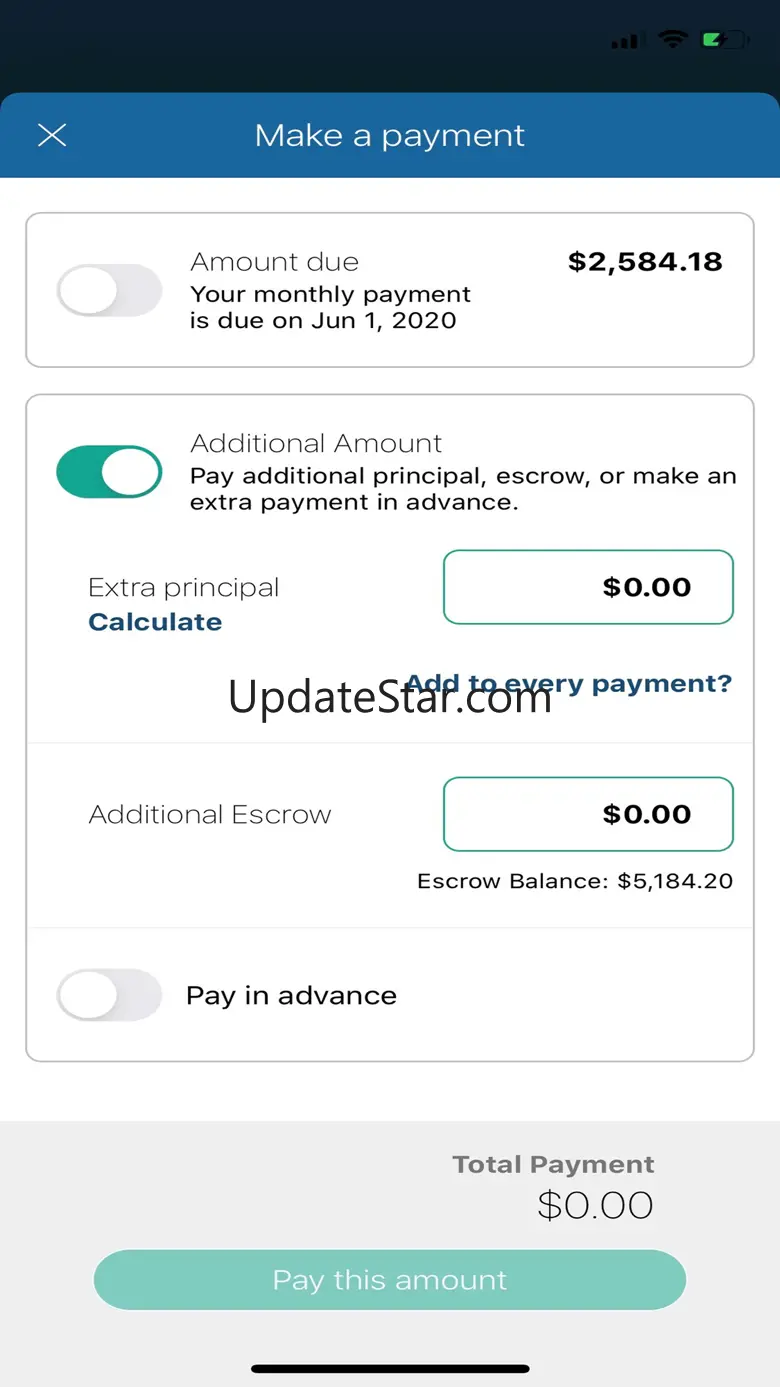This screenshot has height=1387, width=780.
Task: Enable the Amount due toggle
Action: click(x=109, y=291)
